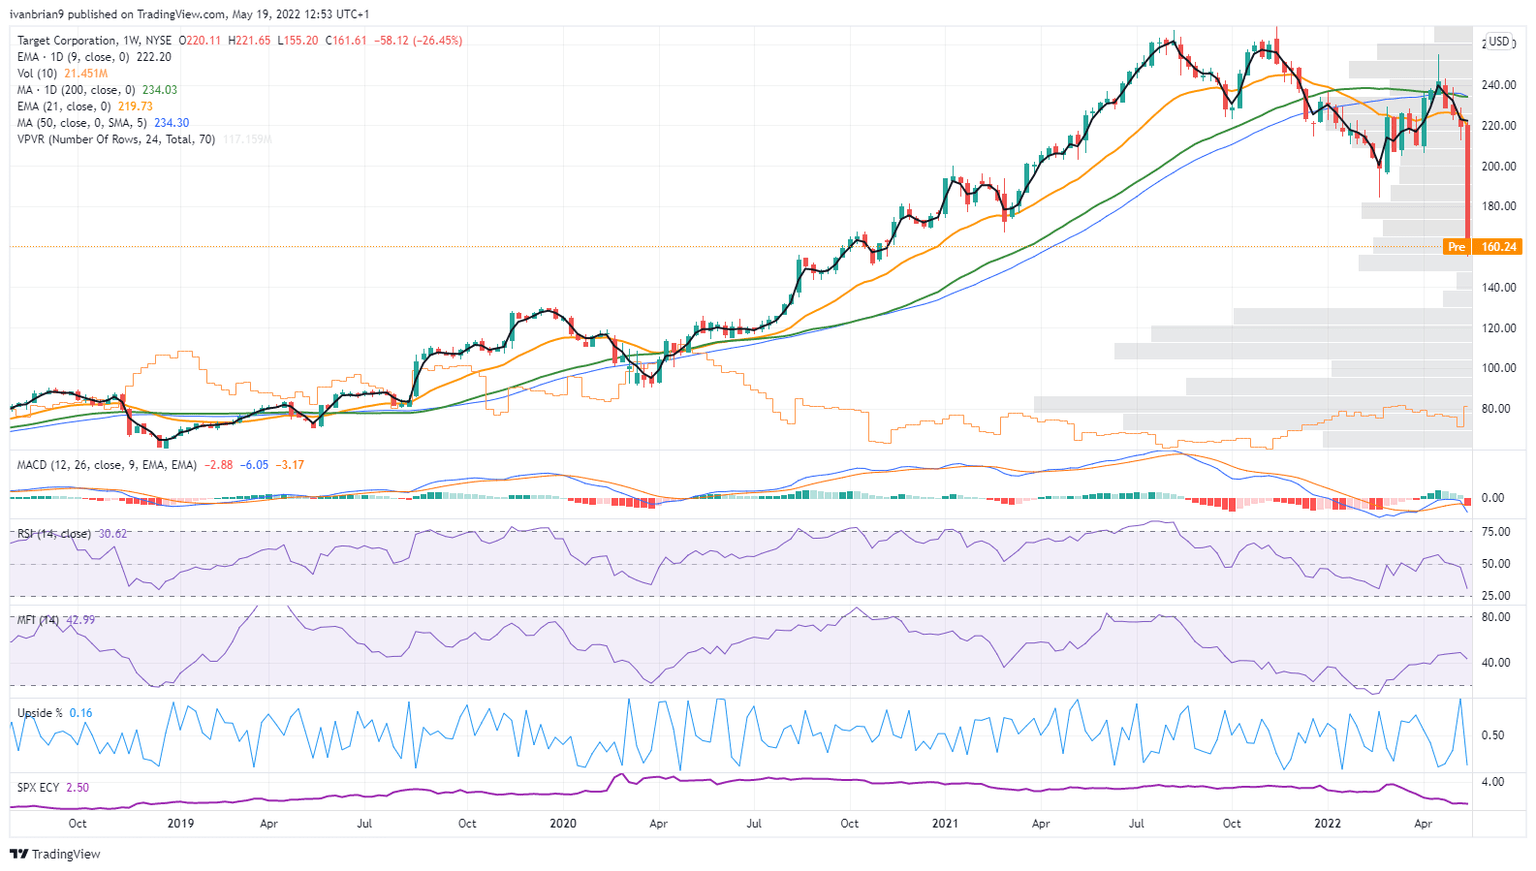Click the TradingView logo icon at bottom left

pyautogui.click(x=18, y=854)
